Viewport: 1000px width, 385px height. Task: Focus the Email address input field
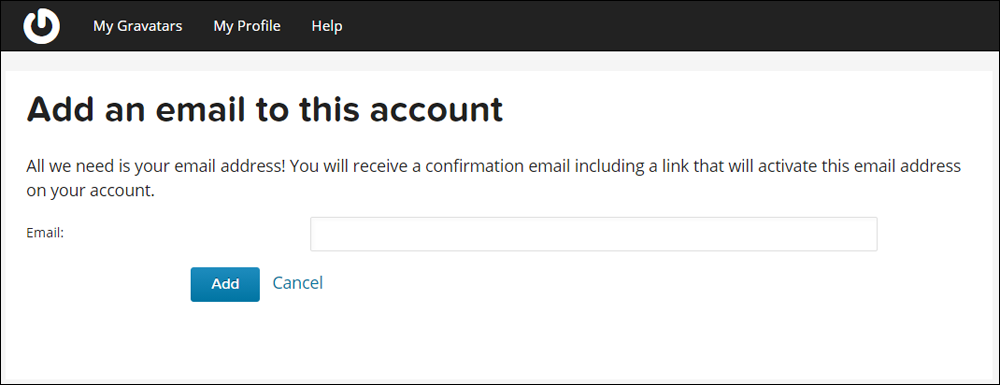click(593, 234)
